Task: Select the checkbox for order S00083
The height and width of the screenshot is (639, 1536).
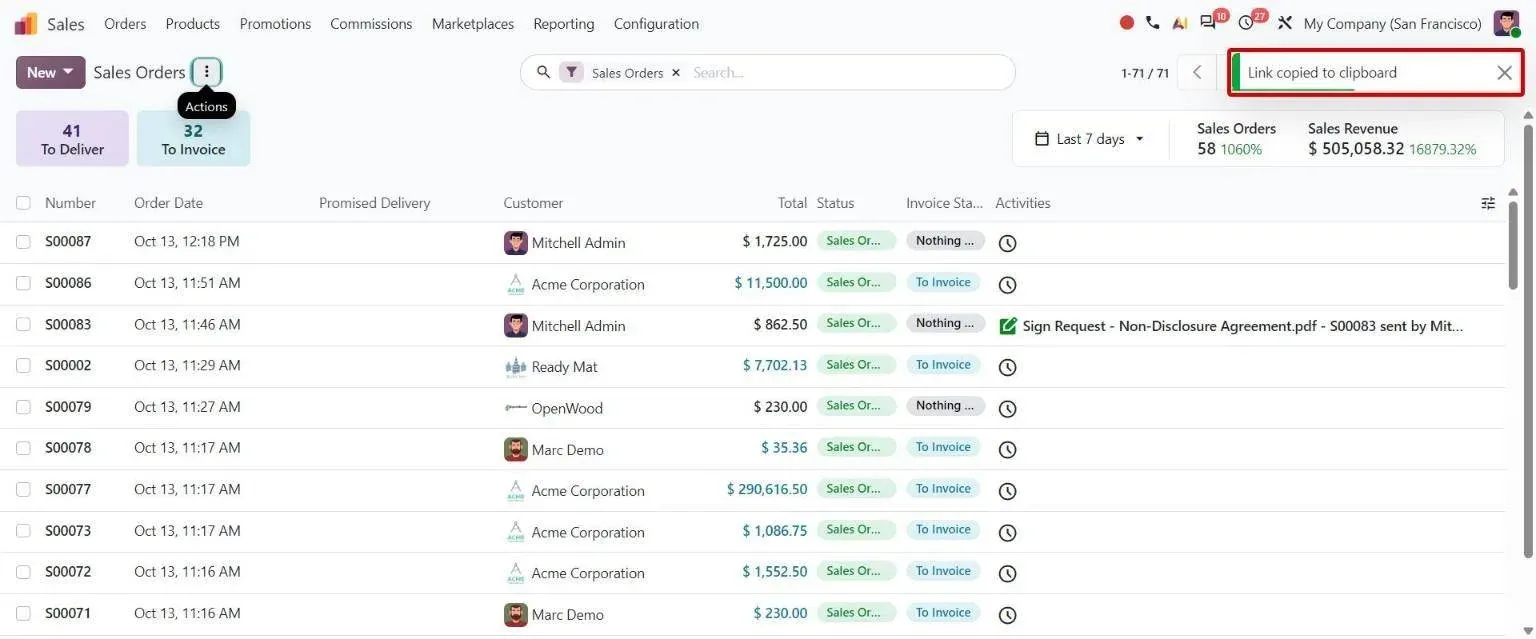Action: pos(23,324)
